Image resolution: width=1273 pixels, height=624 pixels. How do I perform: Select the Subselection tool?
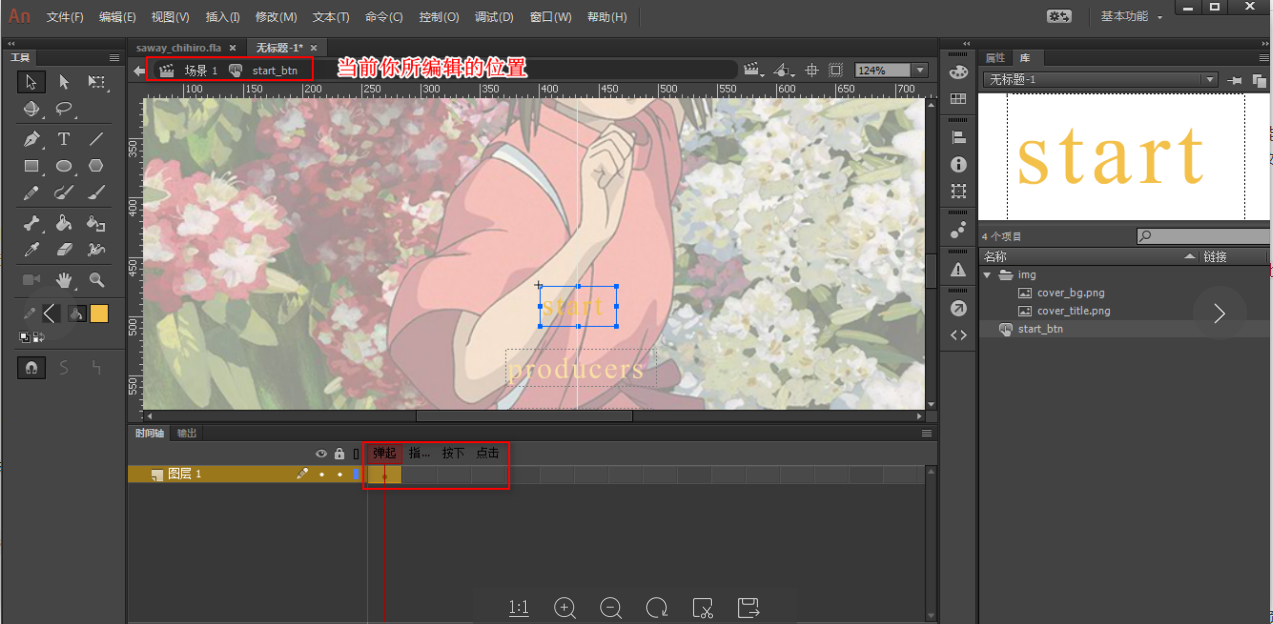tap(64, 82)
